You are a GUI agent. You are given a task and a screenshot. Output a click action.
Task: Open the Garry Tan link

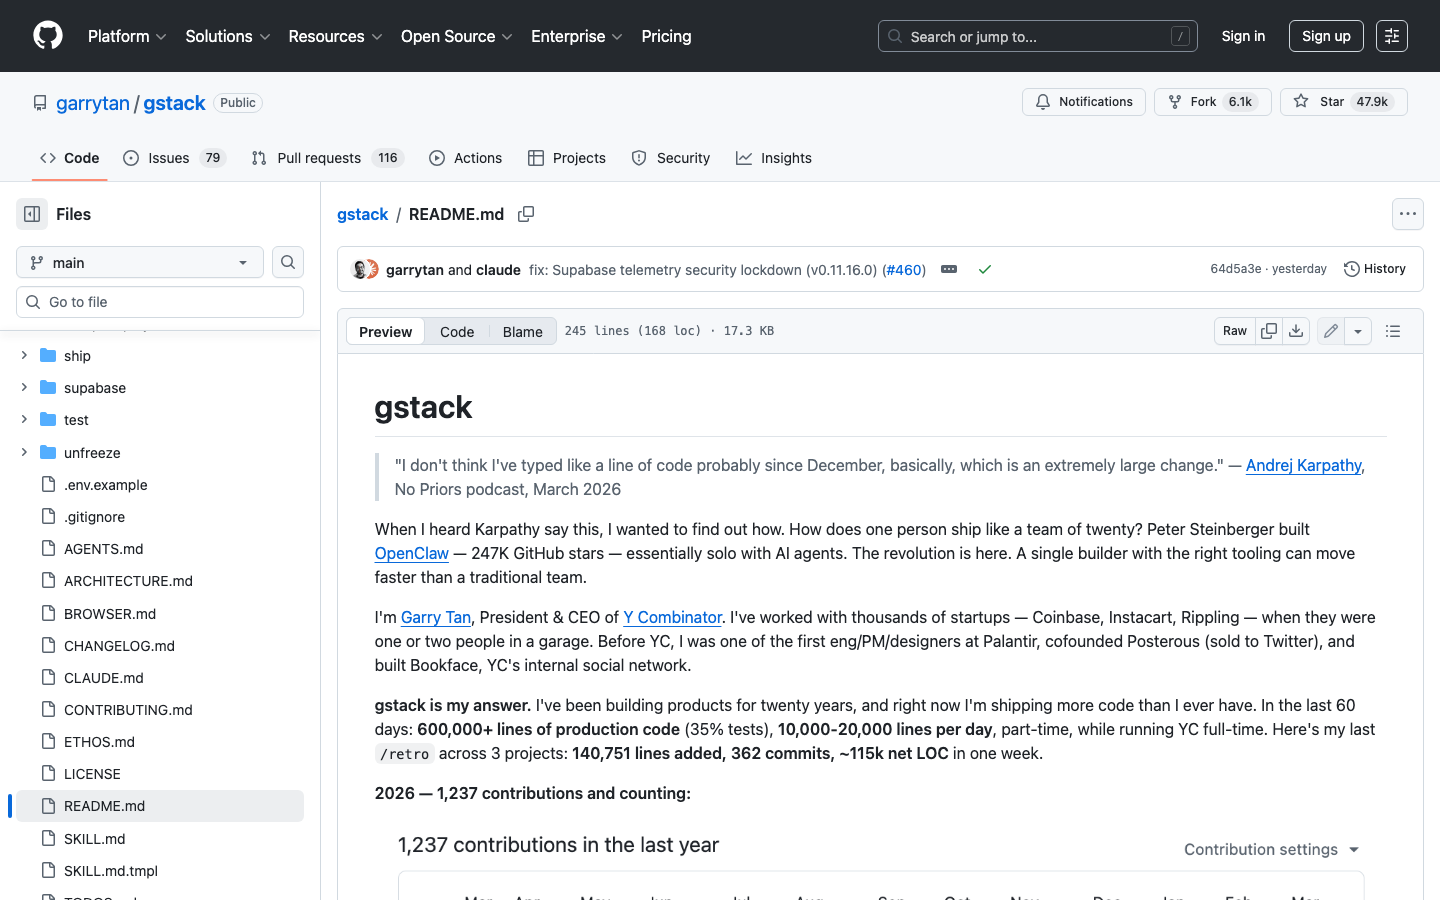pyautogui.click(x=436, y=617)
